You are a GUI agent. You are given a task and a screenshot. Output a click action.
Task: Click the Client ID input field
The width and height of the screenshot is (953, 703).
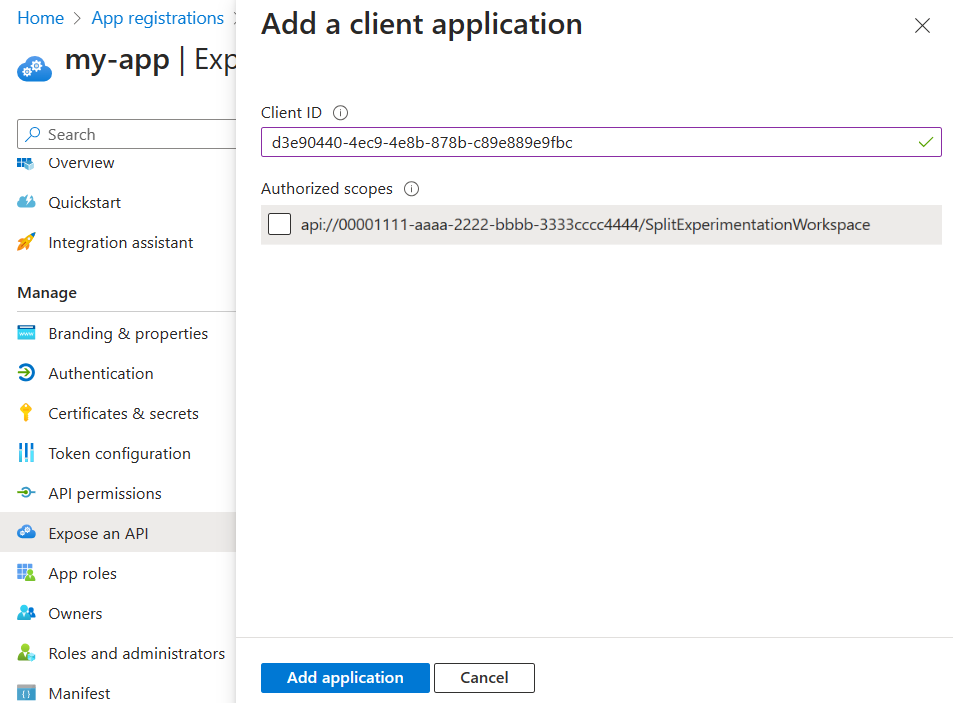point(601,142)
